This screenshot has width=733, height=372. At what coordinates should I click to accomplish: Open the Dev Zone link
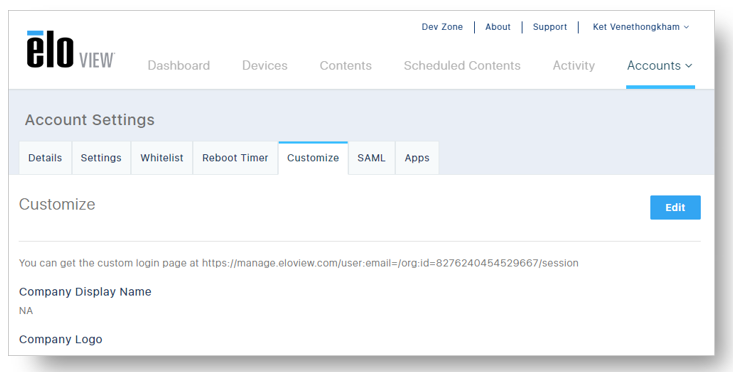(x=442, y=27)
